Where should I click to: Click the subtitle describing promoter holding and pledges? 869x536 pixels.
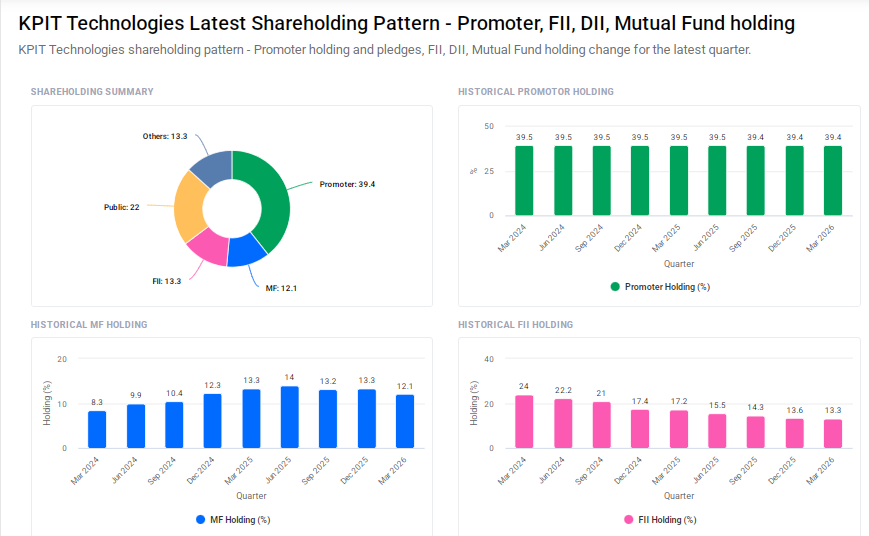coord(385,50)
